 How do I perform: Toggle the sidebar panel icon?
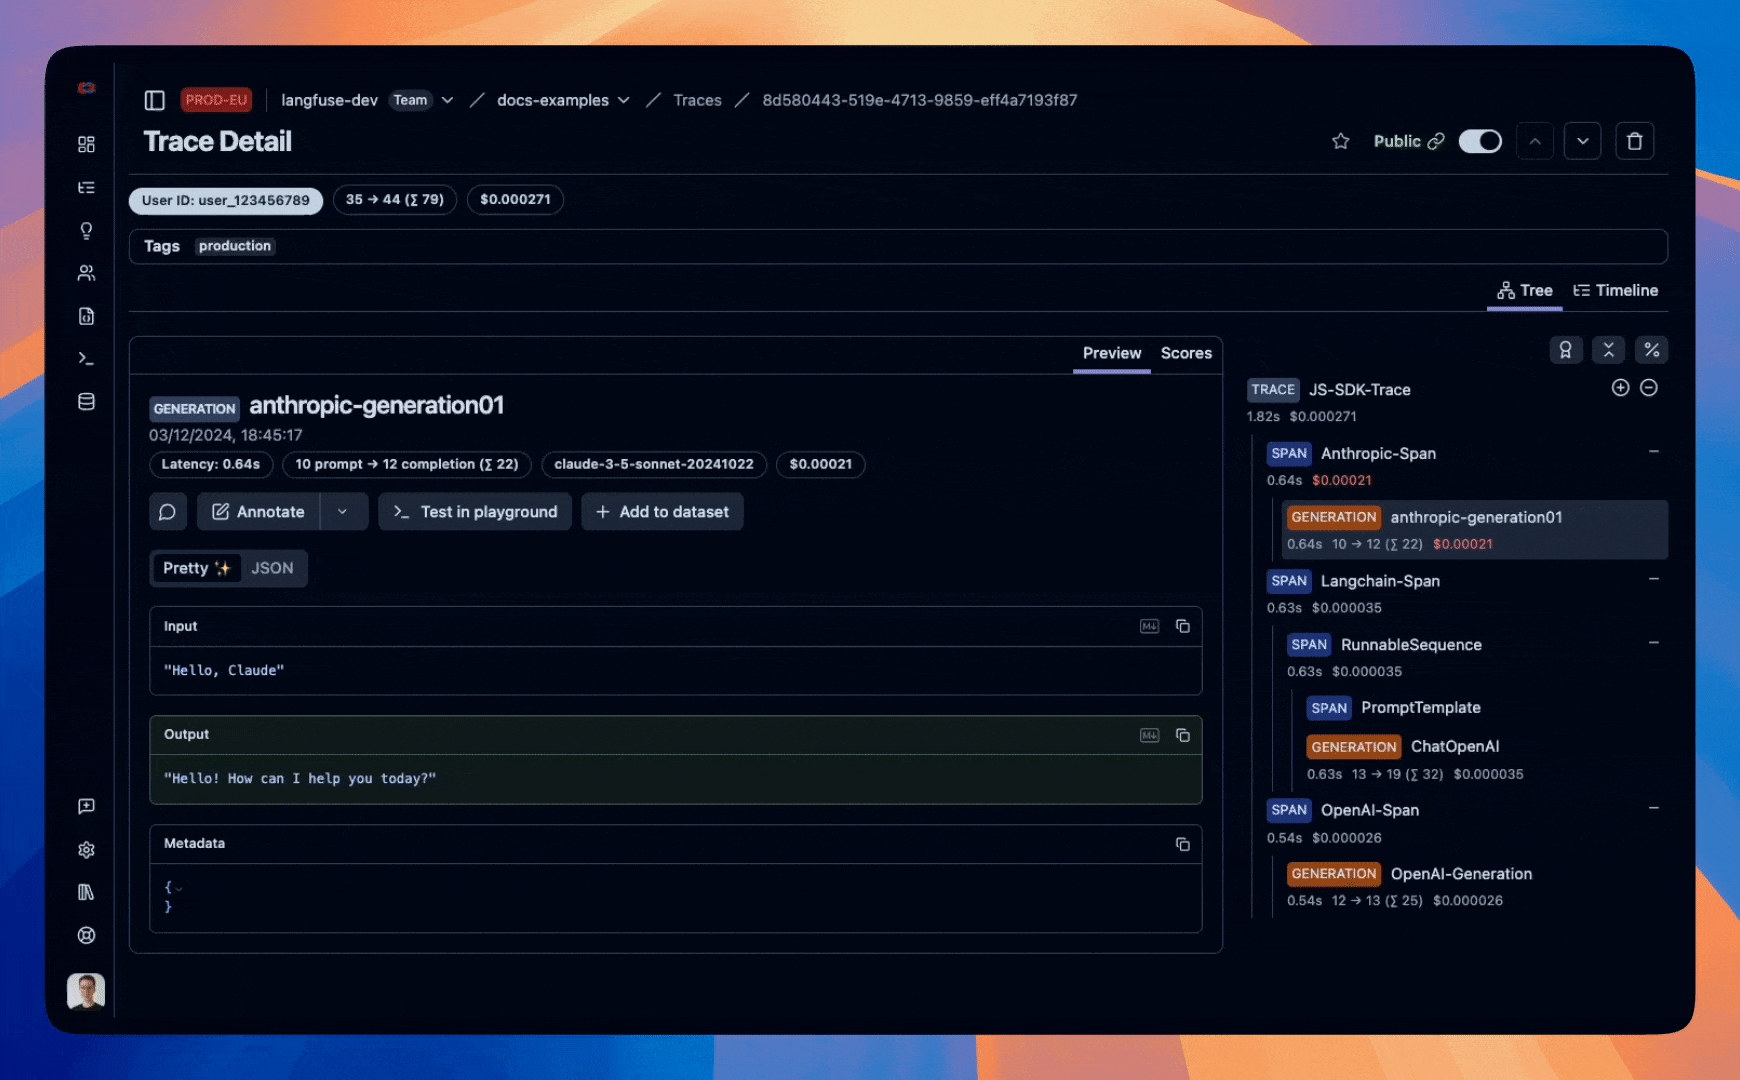154,100
